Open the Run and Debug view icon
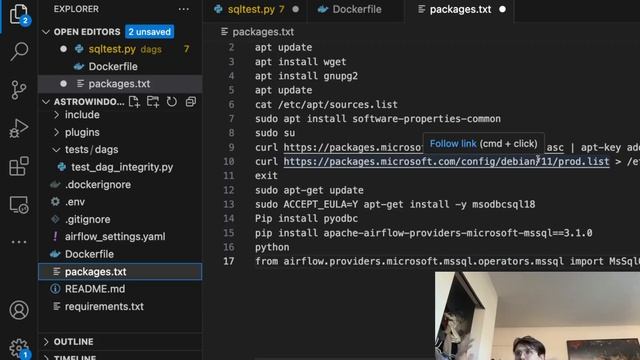The height and width of the screenshot is (360, 640). pyautogui.click(x=19, y=128)
